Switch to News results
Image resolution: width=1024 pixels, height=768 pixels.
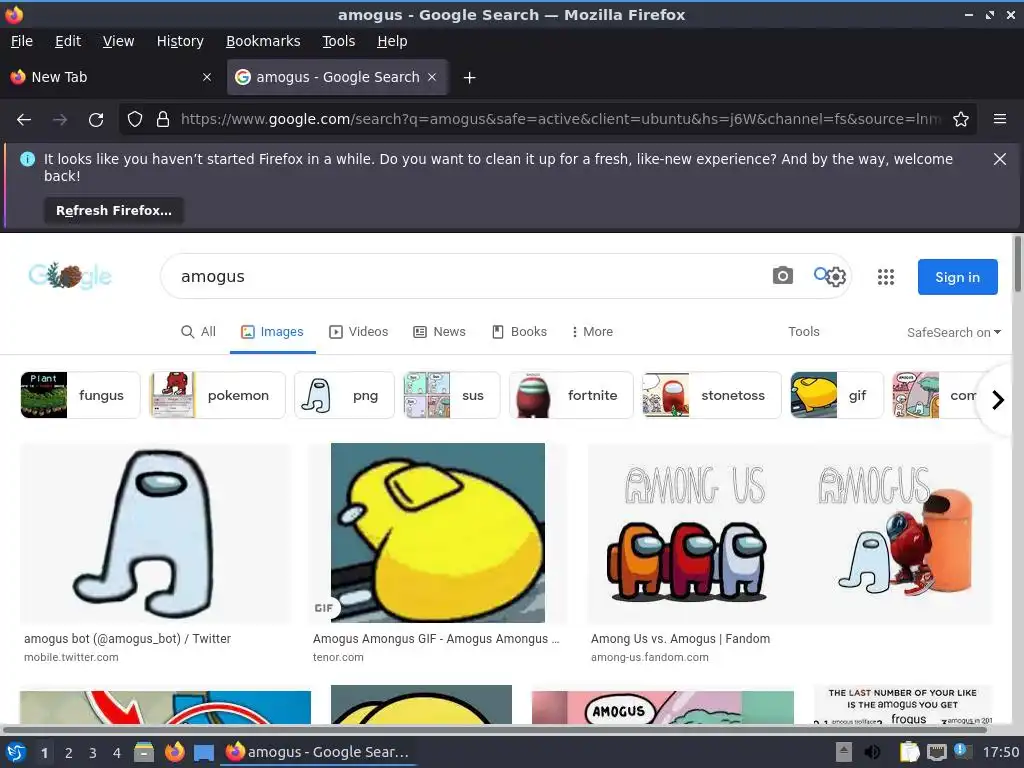click(440, 332)
